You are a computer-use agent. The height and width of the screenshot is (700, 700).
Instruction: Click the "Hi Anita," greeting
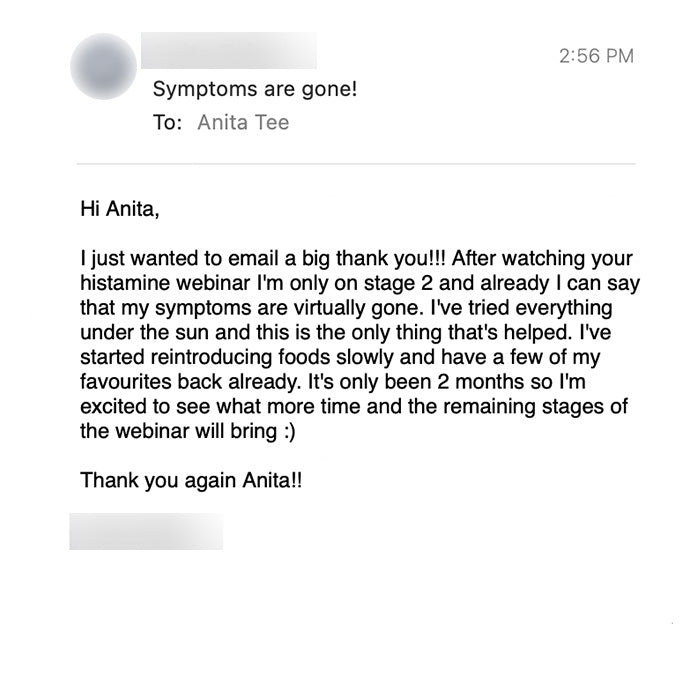pos(120,210)
